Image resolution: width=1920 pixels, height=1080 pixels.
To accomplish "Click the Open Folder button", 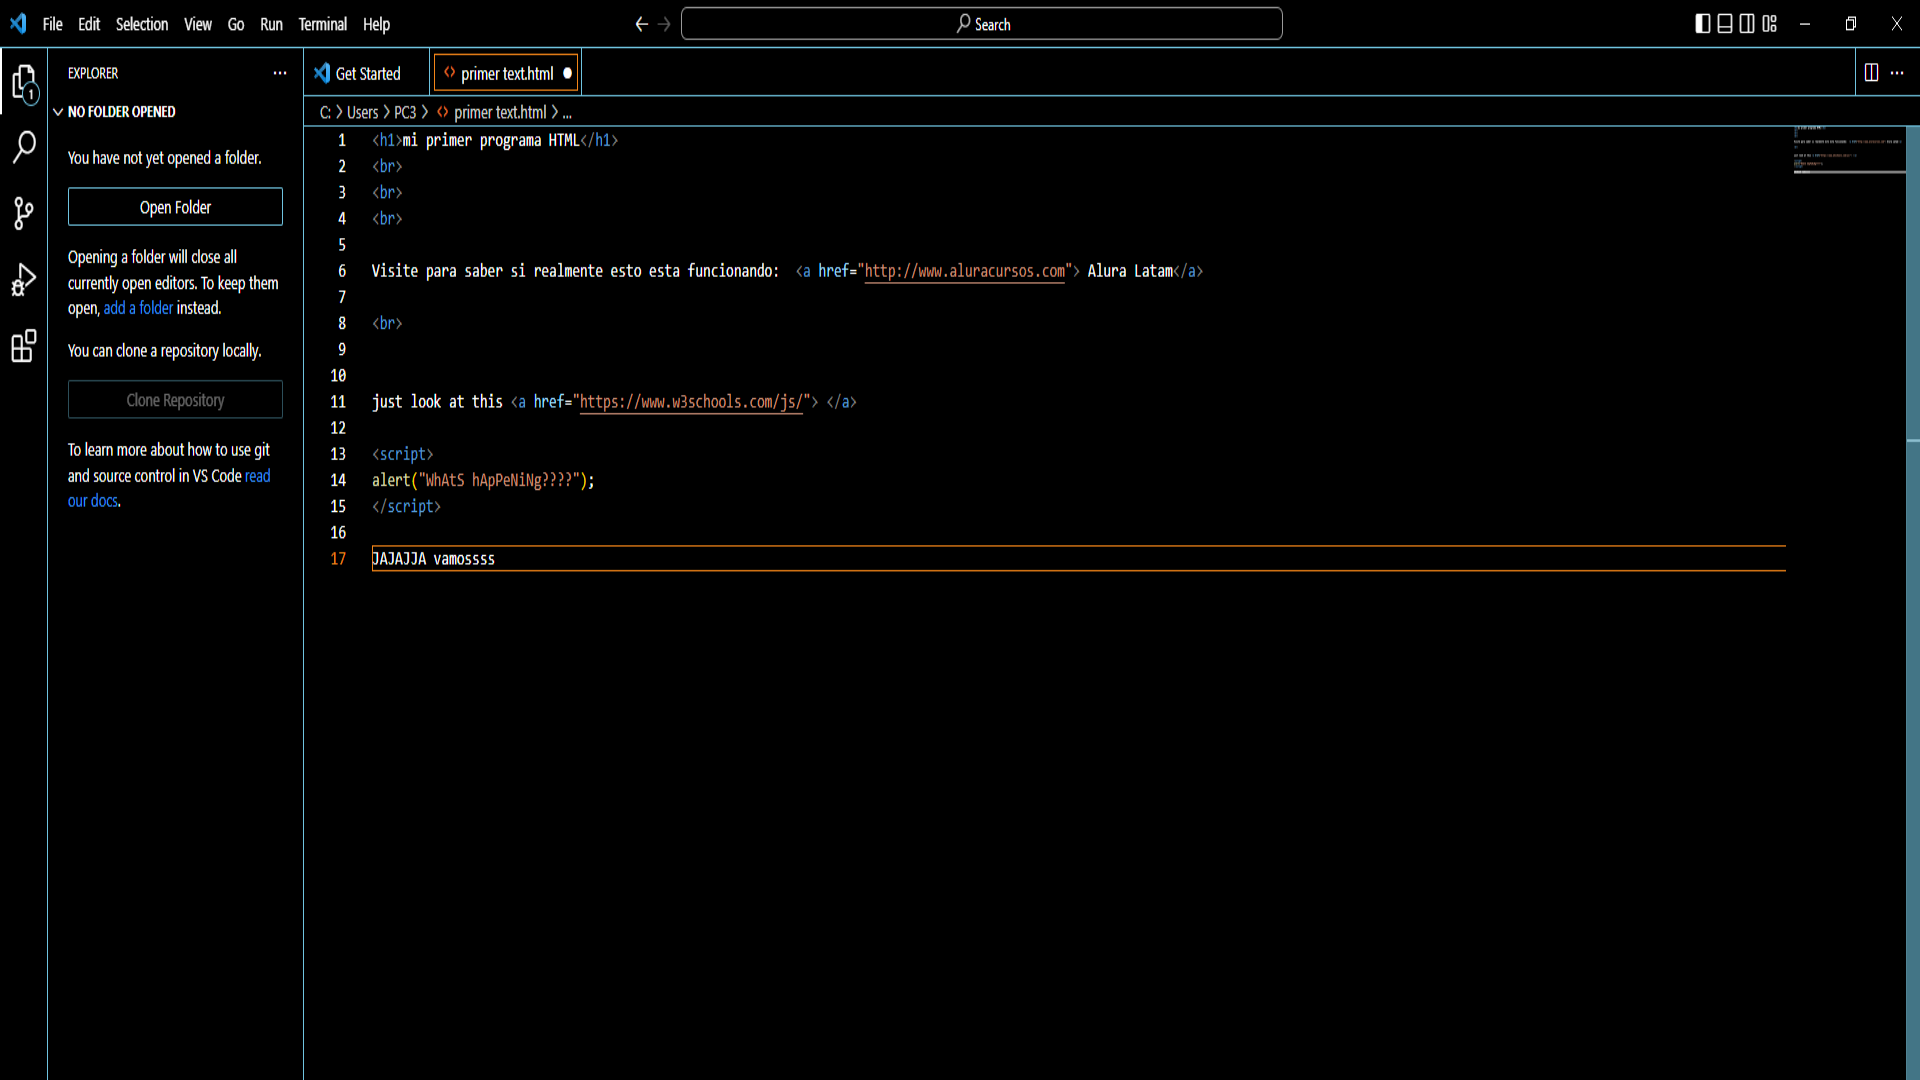I will [x=175, y=207].
